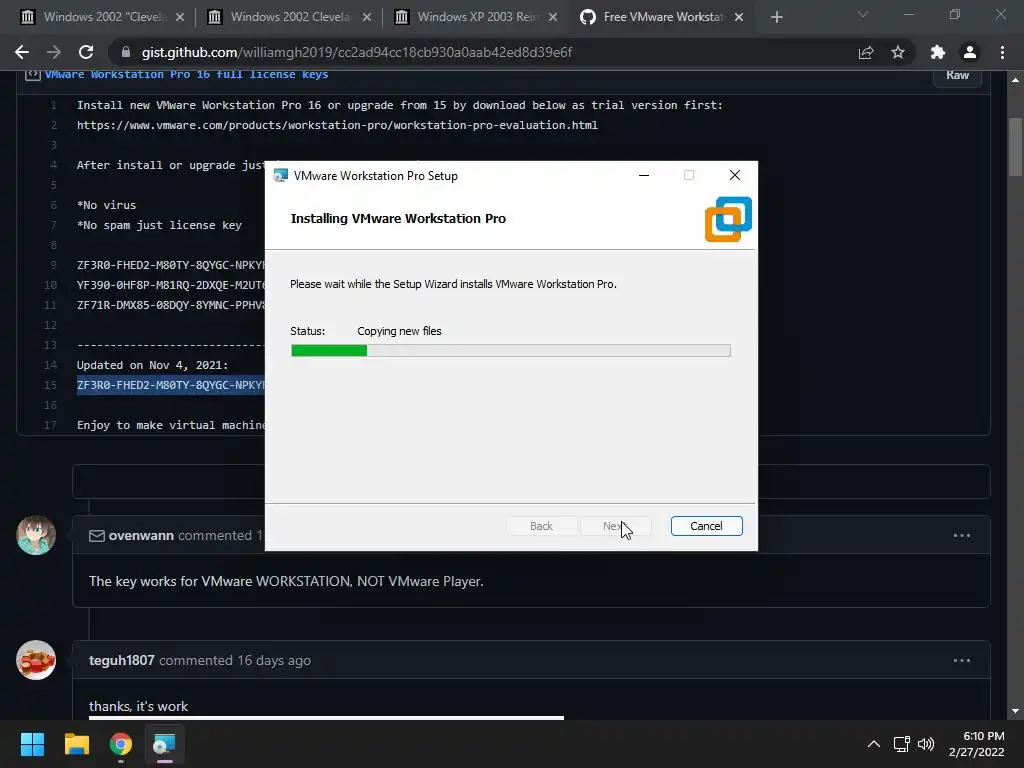The image size is (1024, 768).
Task: Click license key on line 11
Action: tap(171, 305)
